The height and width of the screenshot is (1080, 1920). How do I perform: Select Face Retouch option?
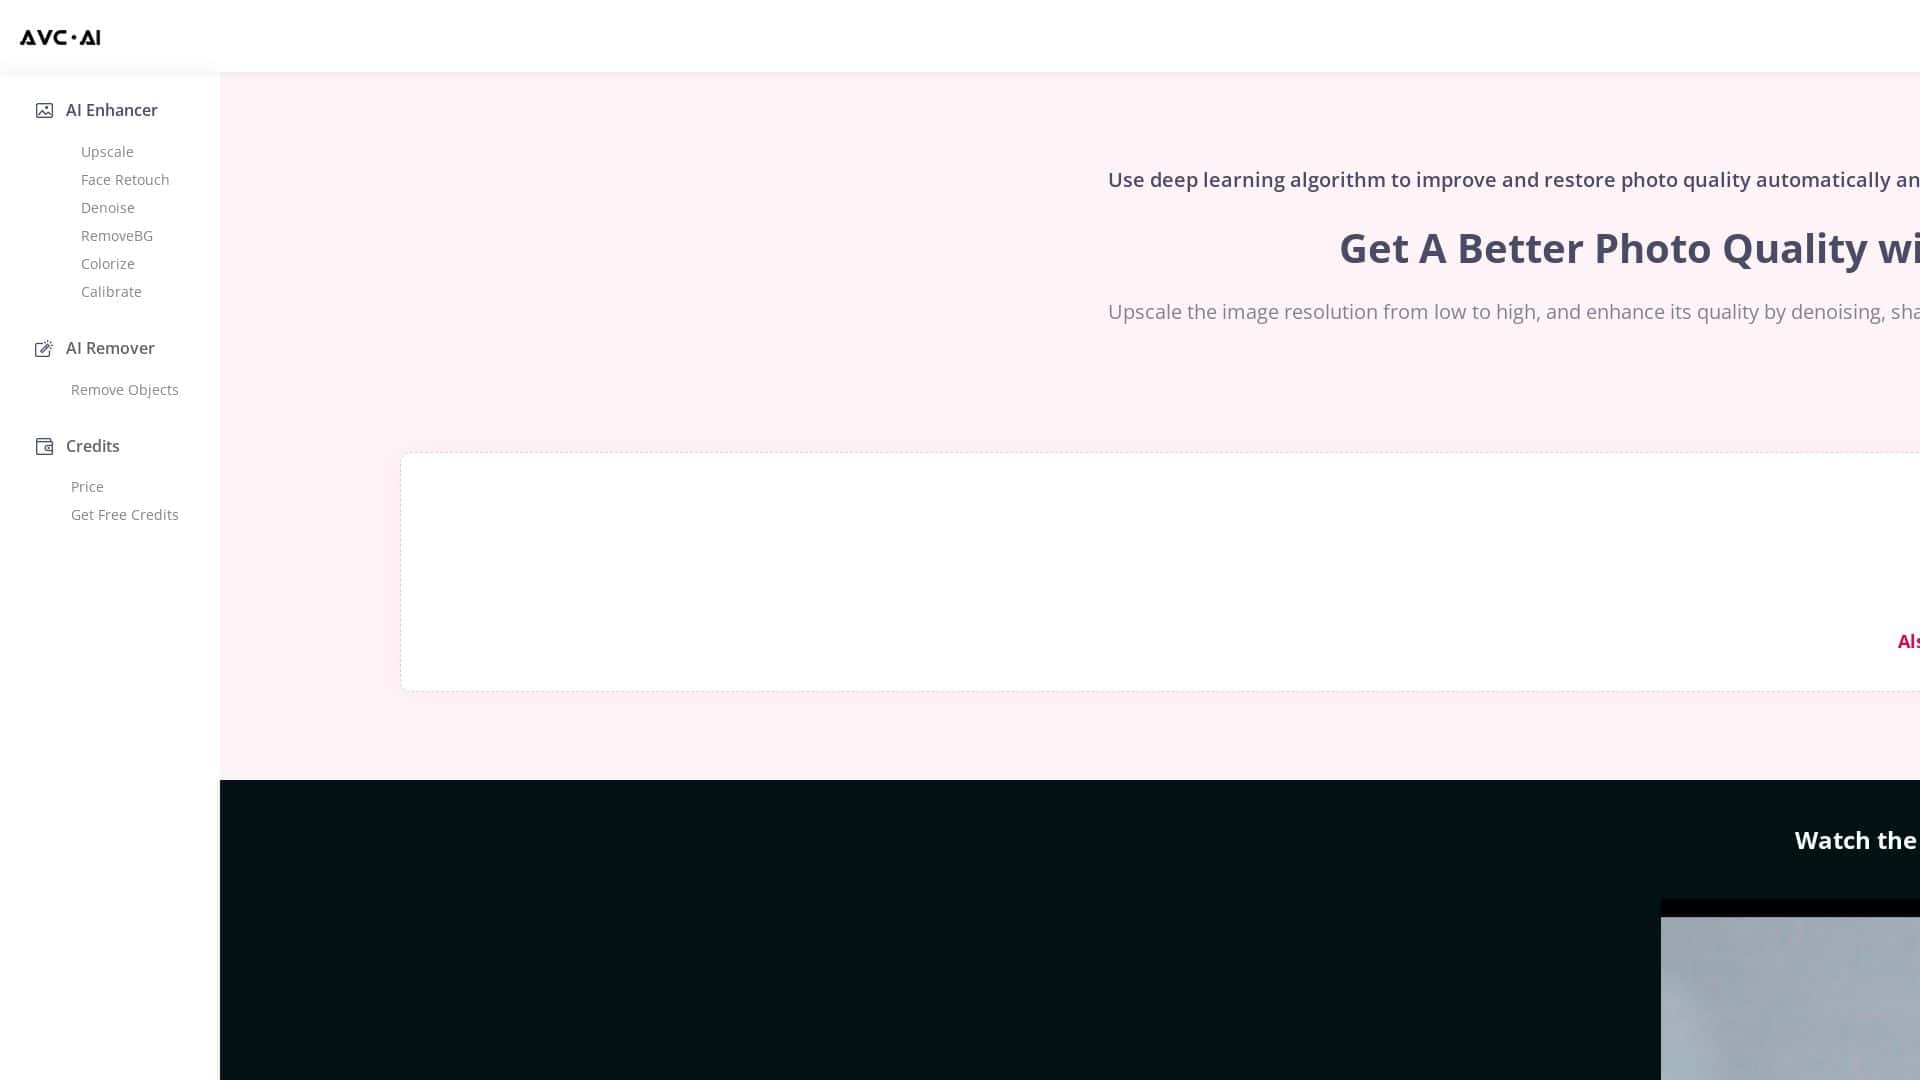point(125,180)
